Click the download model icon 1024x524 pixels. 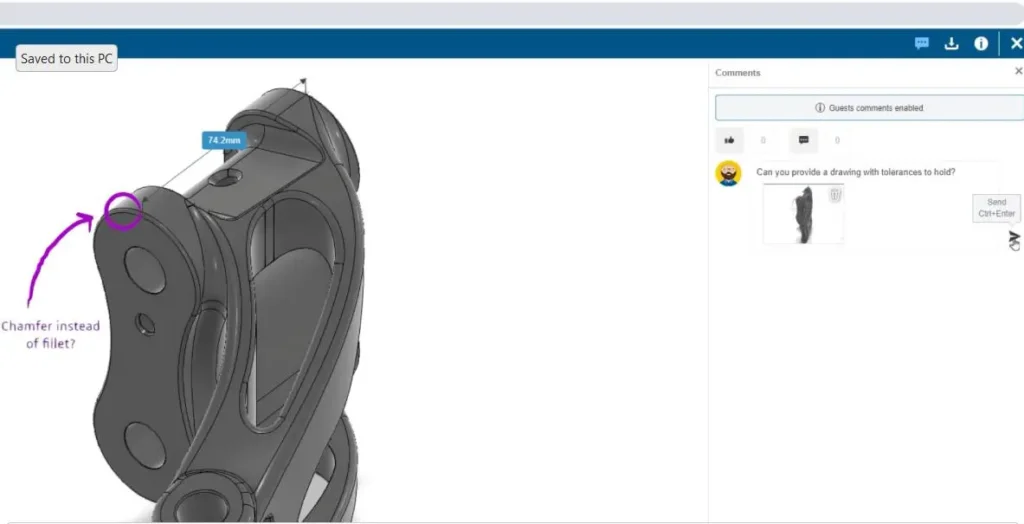(x=952, y=44)
